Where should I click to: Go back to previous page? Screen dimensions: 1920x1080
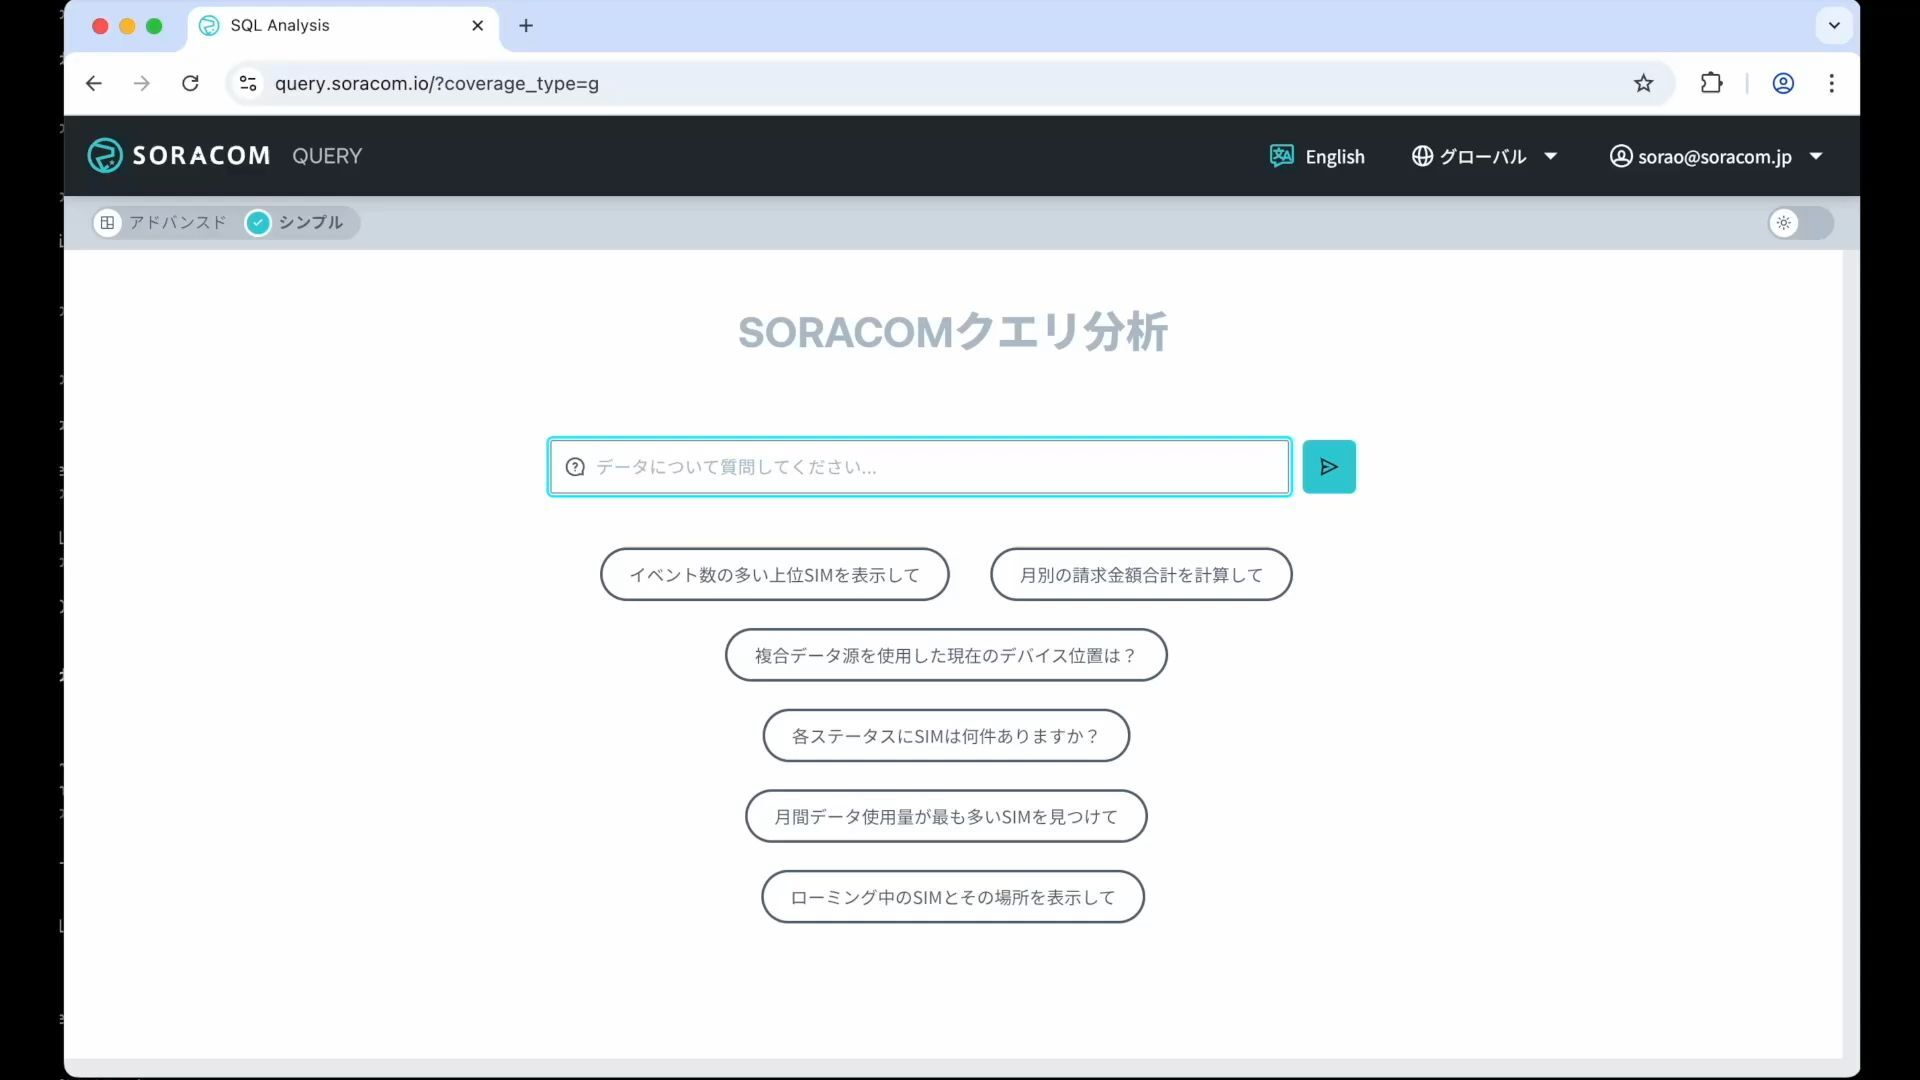click(x=94, y=83)
